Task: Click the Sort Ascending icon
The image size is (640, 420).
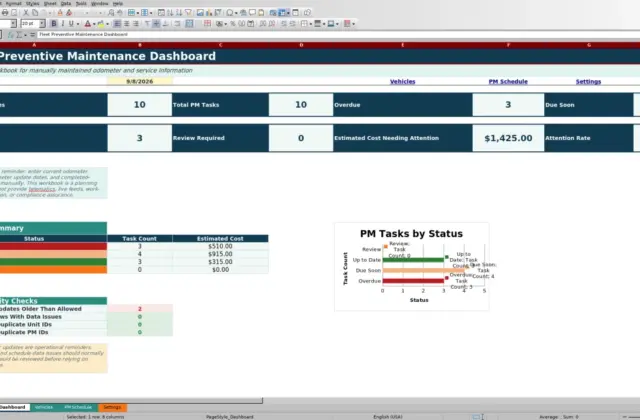Action: (170, 13)
